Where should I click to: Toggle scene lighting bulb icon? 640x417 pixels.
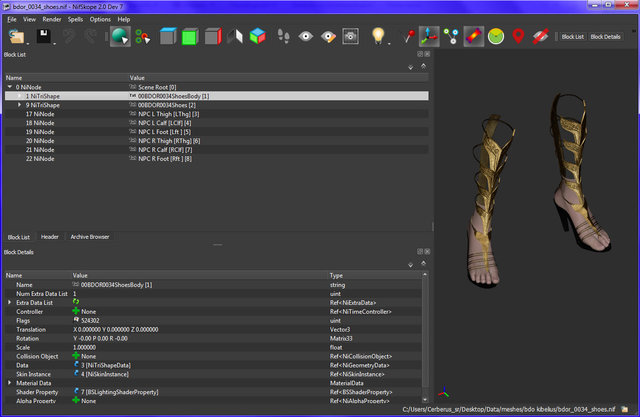click(x=379, y=37)
